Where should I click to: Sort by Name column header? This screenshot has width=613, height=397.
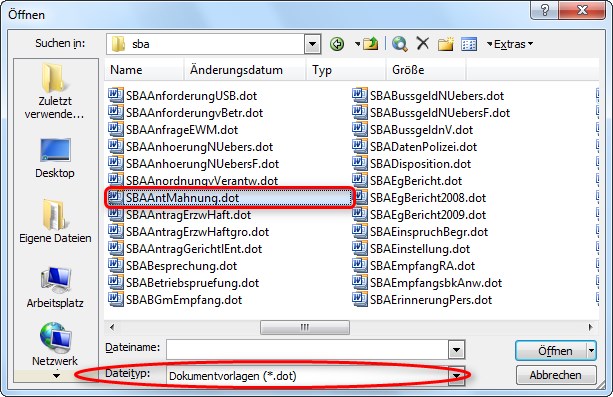[144, 70]
